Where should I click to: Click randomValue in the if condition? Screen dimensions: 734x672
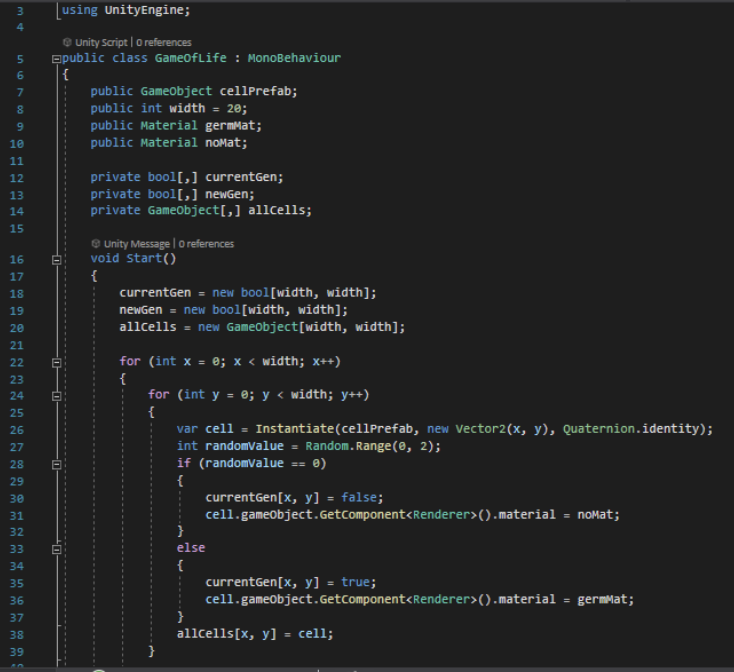click(x=244, y=463)
